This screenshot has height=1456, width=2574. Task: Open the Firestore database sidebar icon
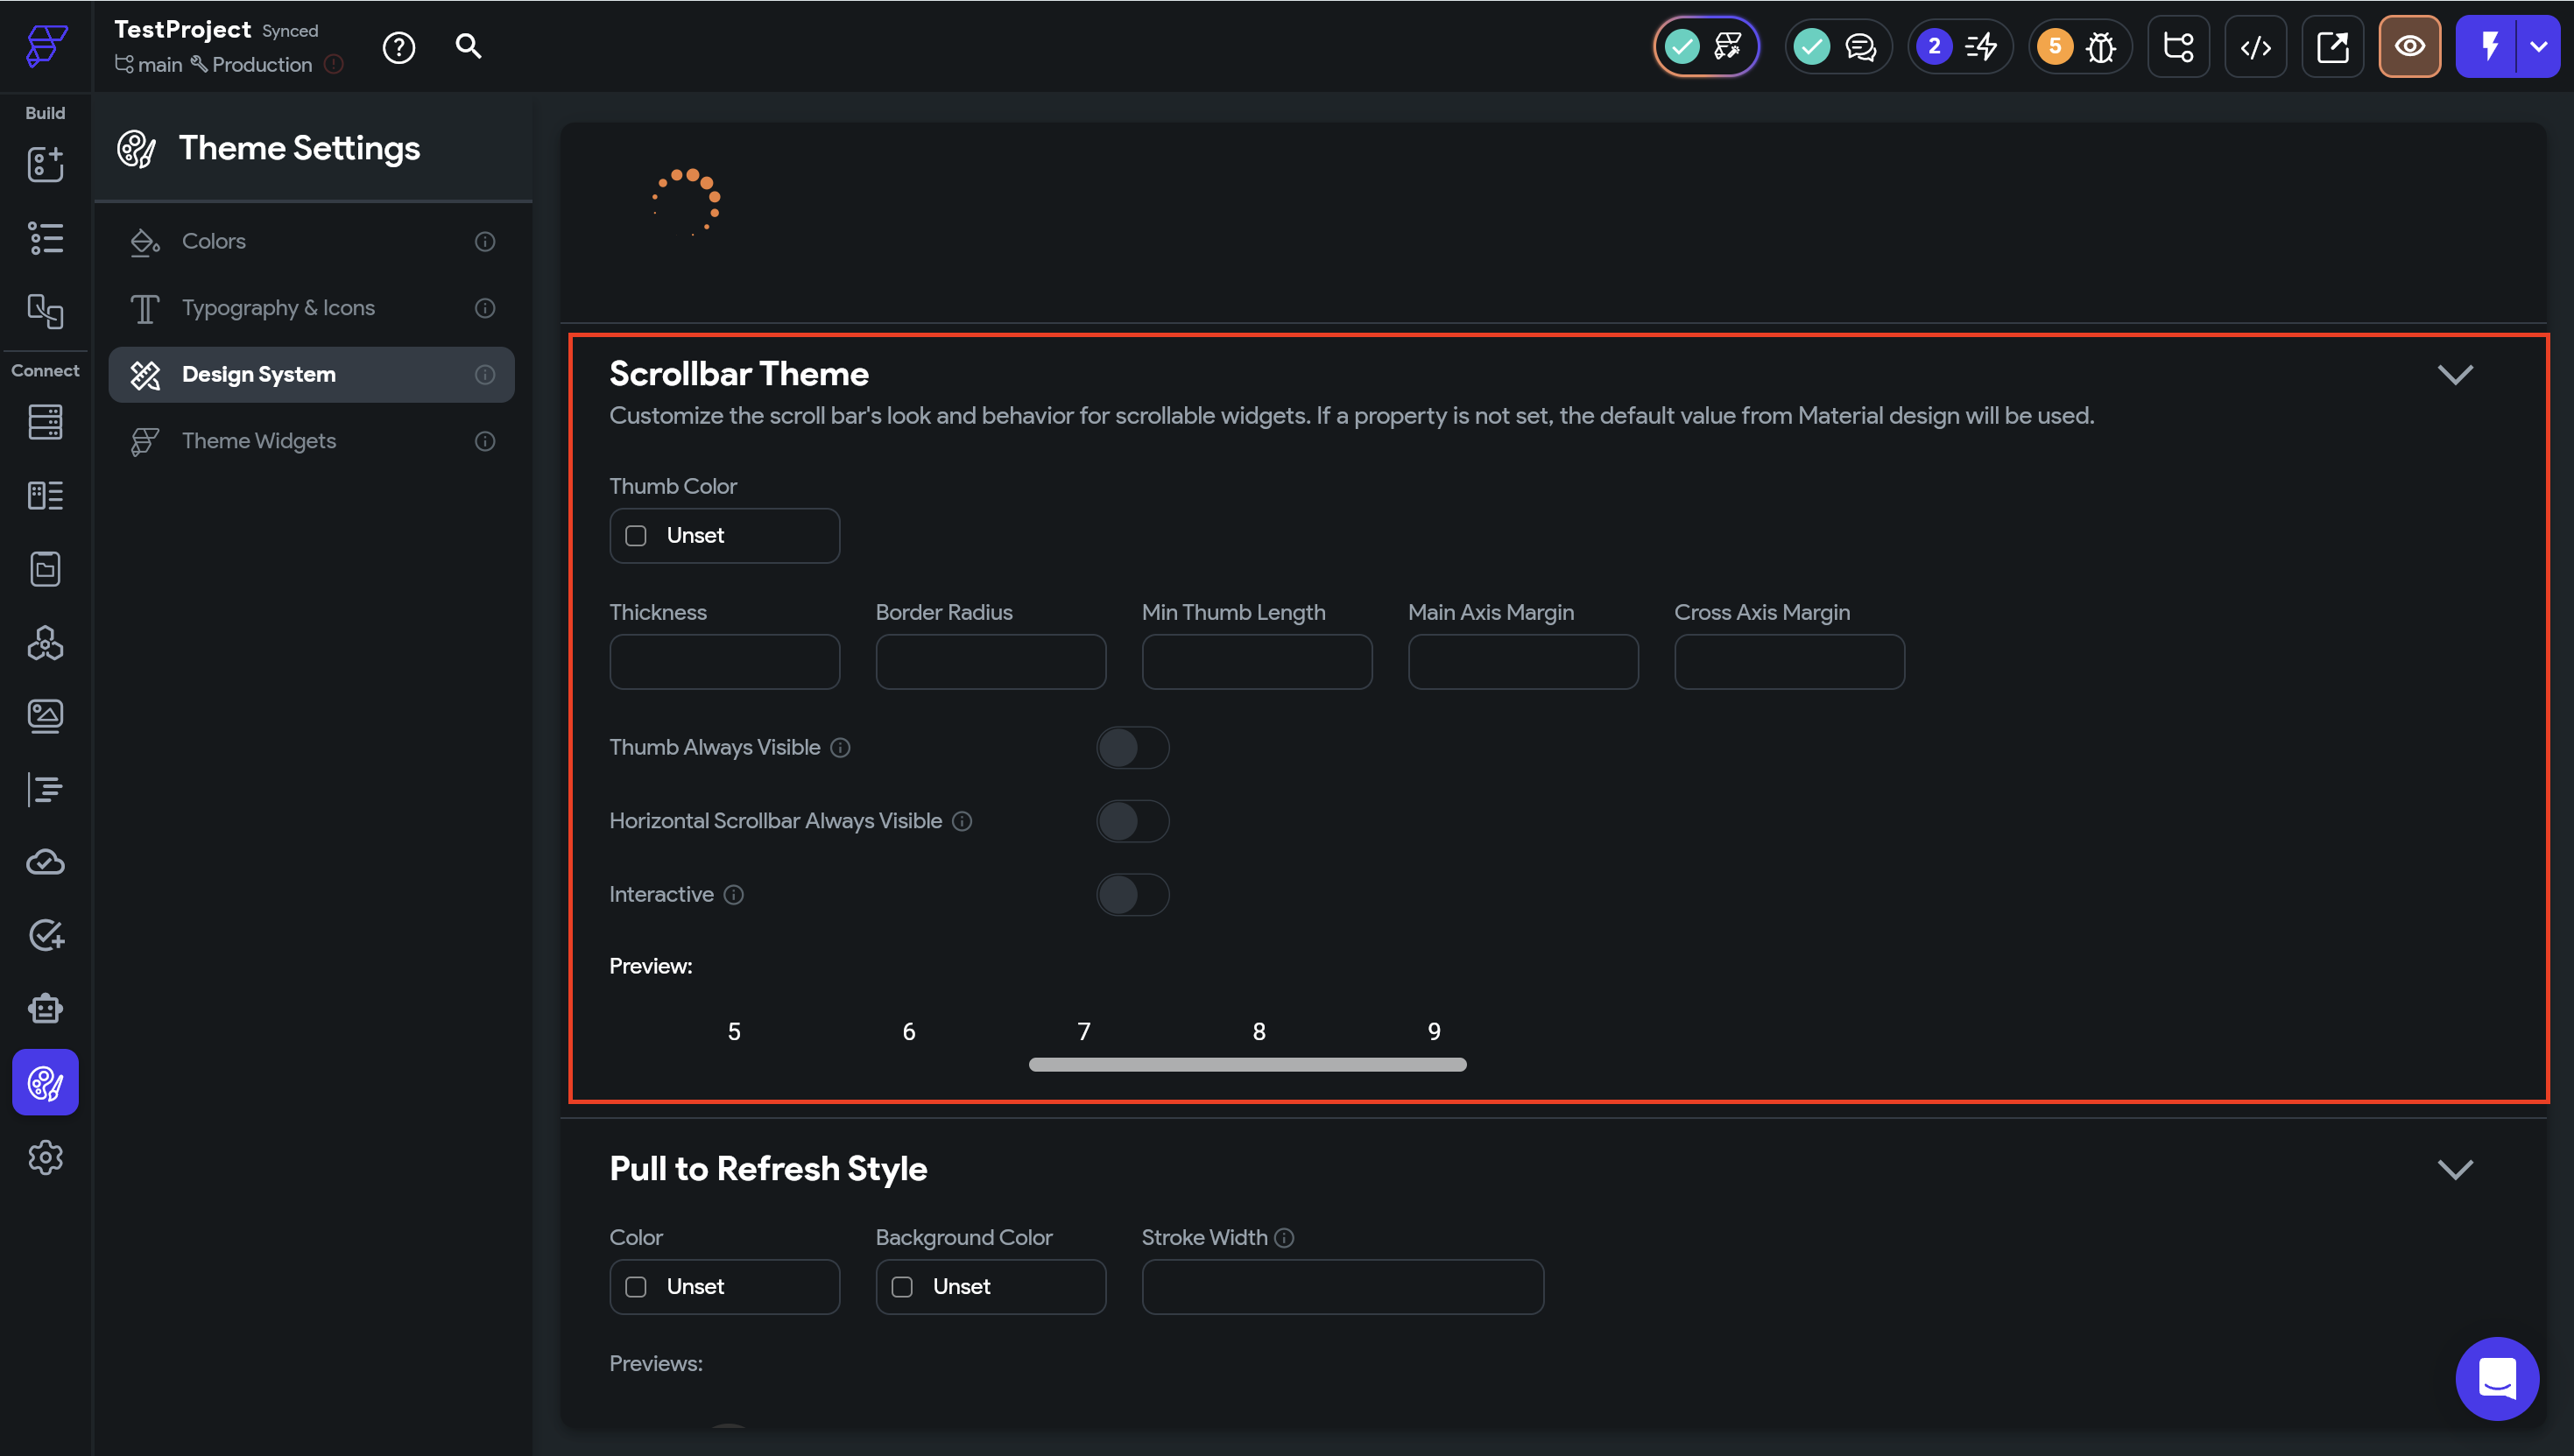coord(45,422)
